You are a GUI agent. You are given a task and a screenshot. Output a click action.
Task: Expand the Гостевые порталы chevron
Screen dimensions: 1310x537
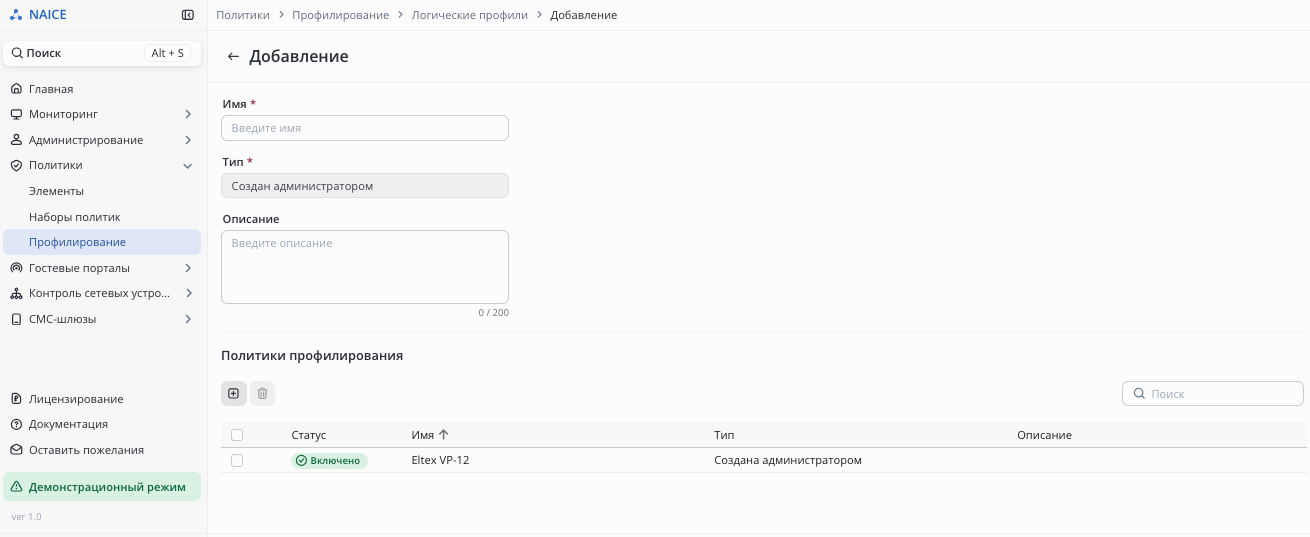pos(188,268)
